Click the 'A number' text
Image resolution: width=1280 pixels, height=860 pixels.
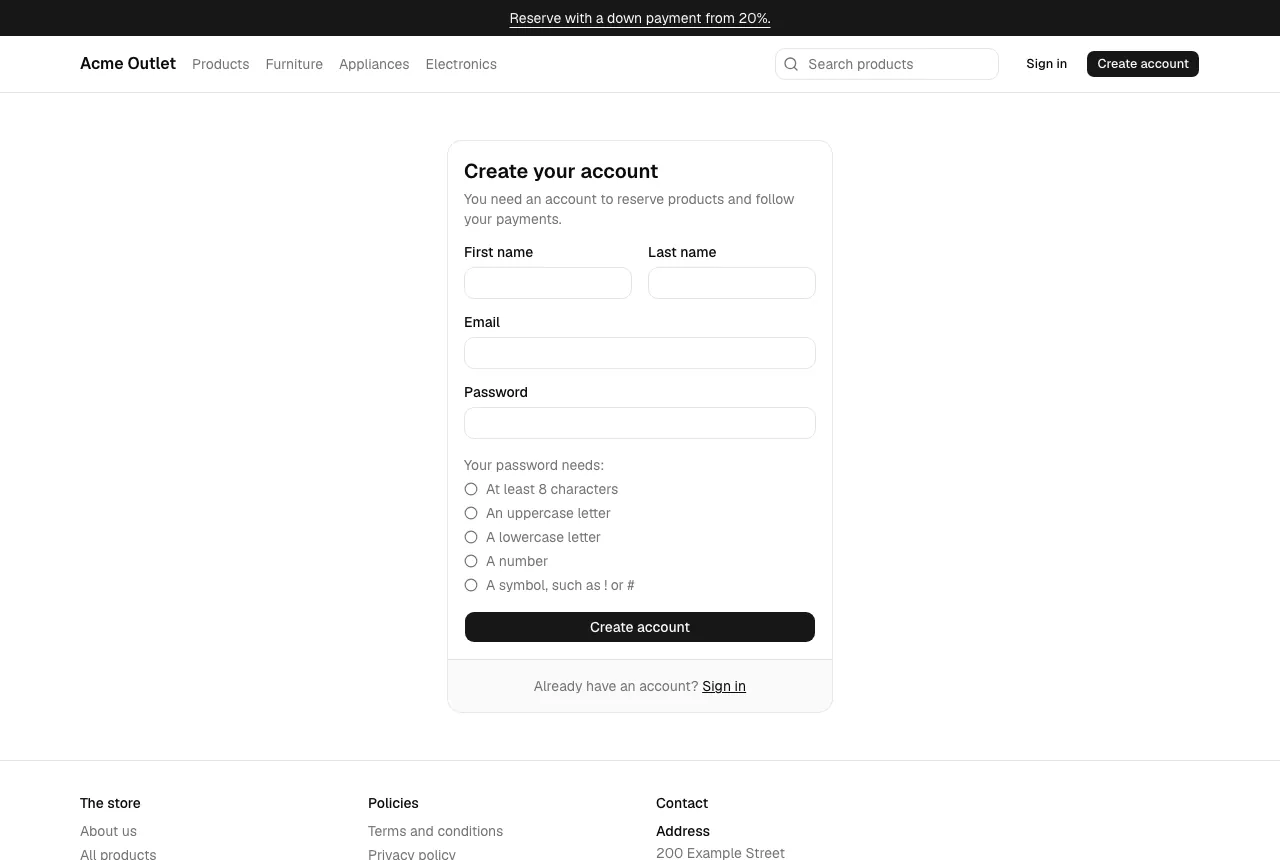(517, 561)
